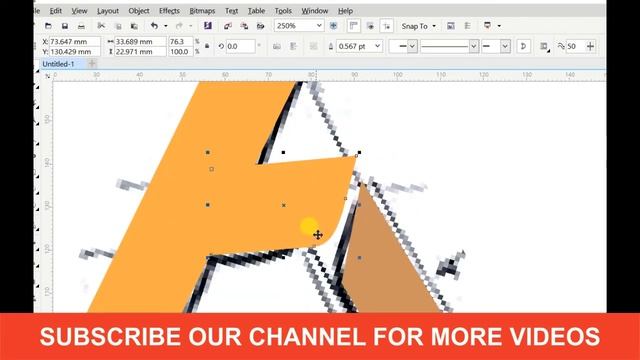
Task: Expand the application launcher arrow
Action: pos(499,26)
